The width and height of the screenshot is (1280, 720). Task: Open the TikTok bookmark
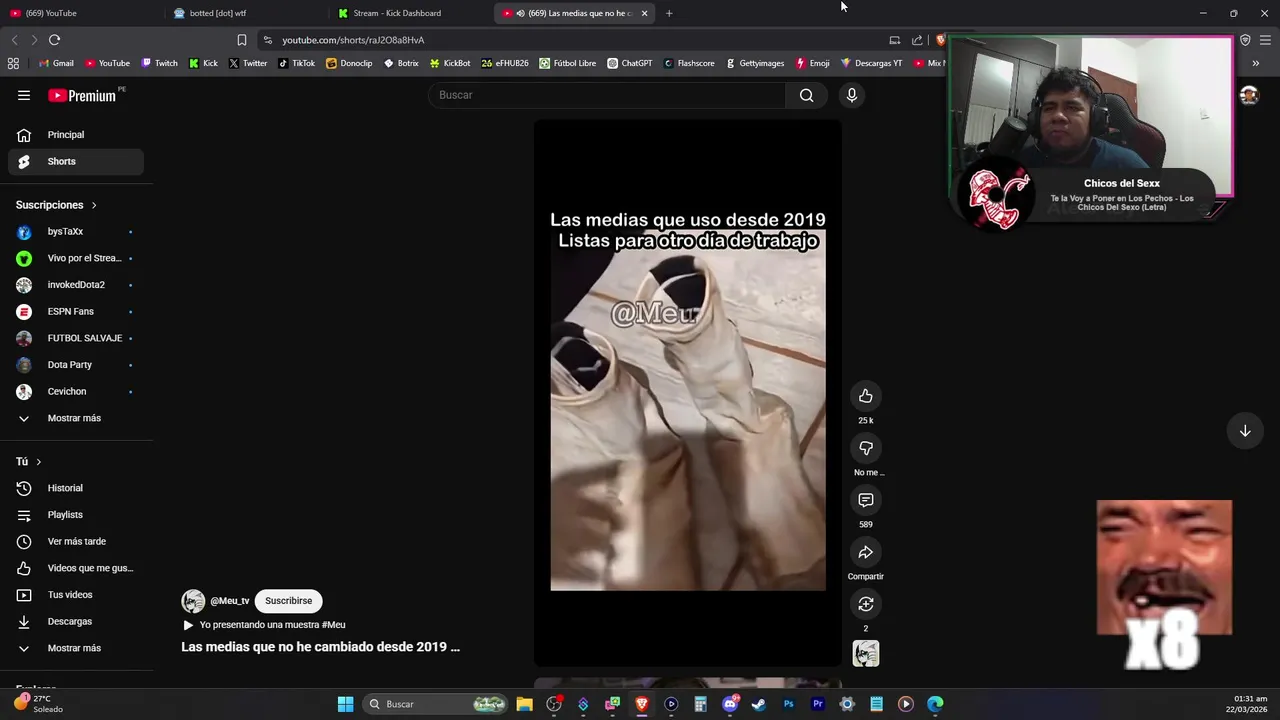(x=296, y=63)
